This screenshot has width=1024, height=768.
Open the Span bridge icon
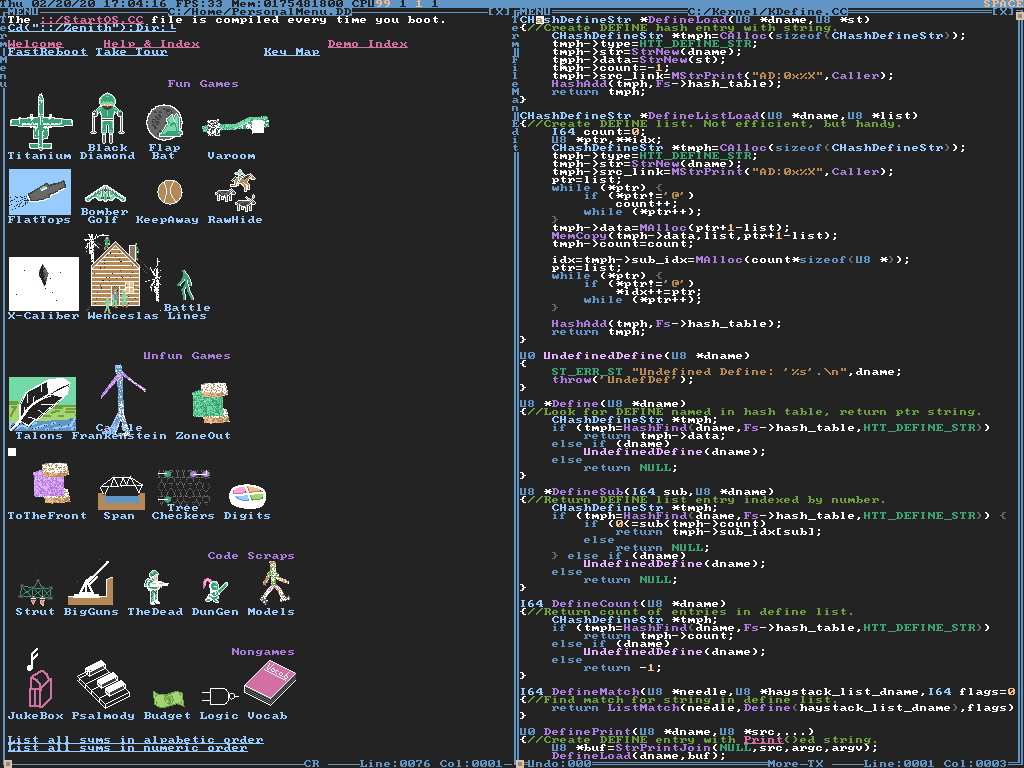click(121, 493)
